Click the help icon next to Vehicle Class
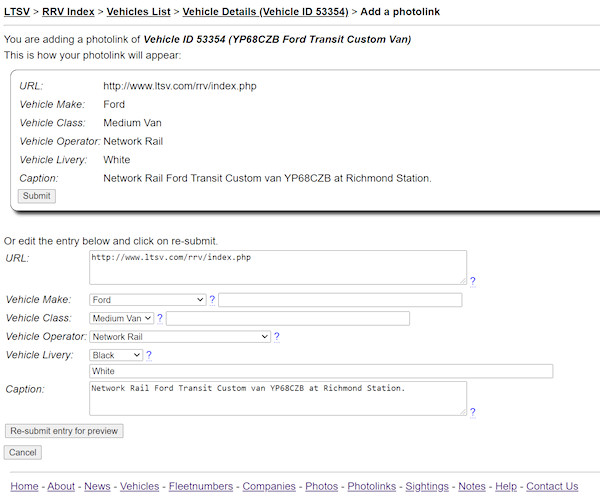600x500 pixels. pos(160,318)
